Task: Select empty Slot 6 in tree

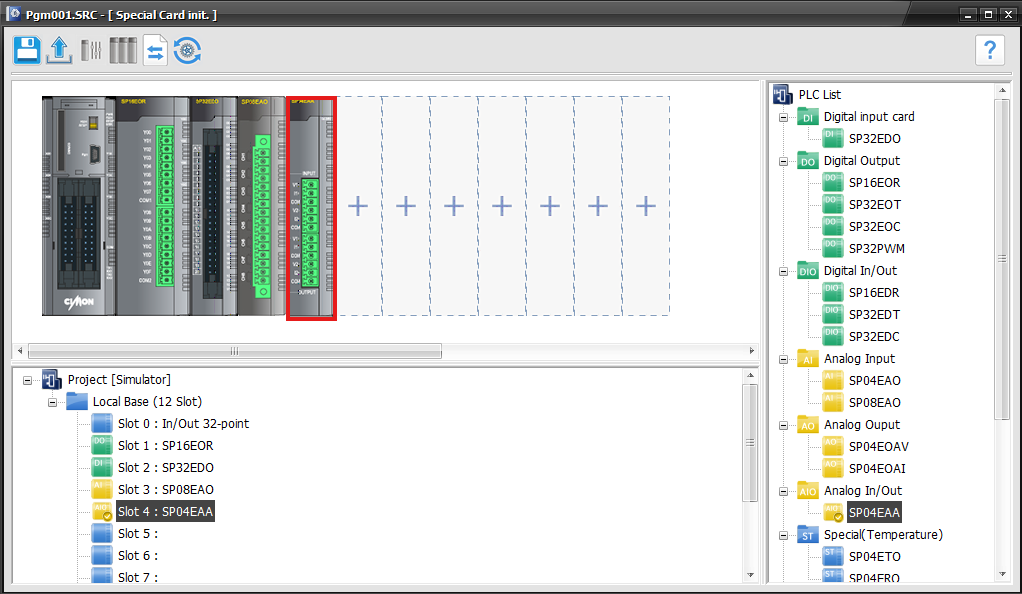Action: (138, 556)
